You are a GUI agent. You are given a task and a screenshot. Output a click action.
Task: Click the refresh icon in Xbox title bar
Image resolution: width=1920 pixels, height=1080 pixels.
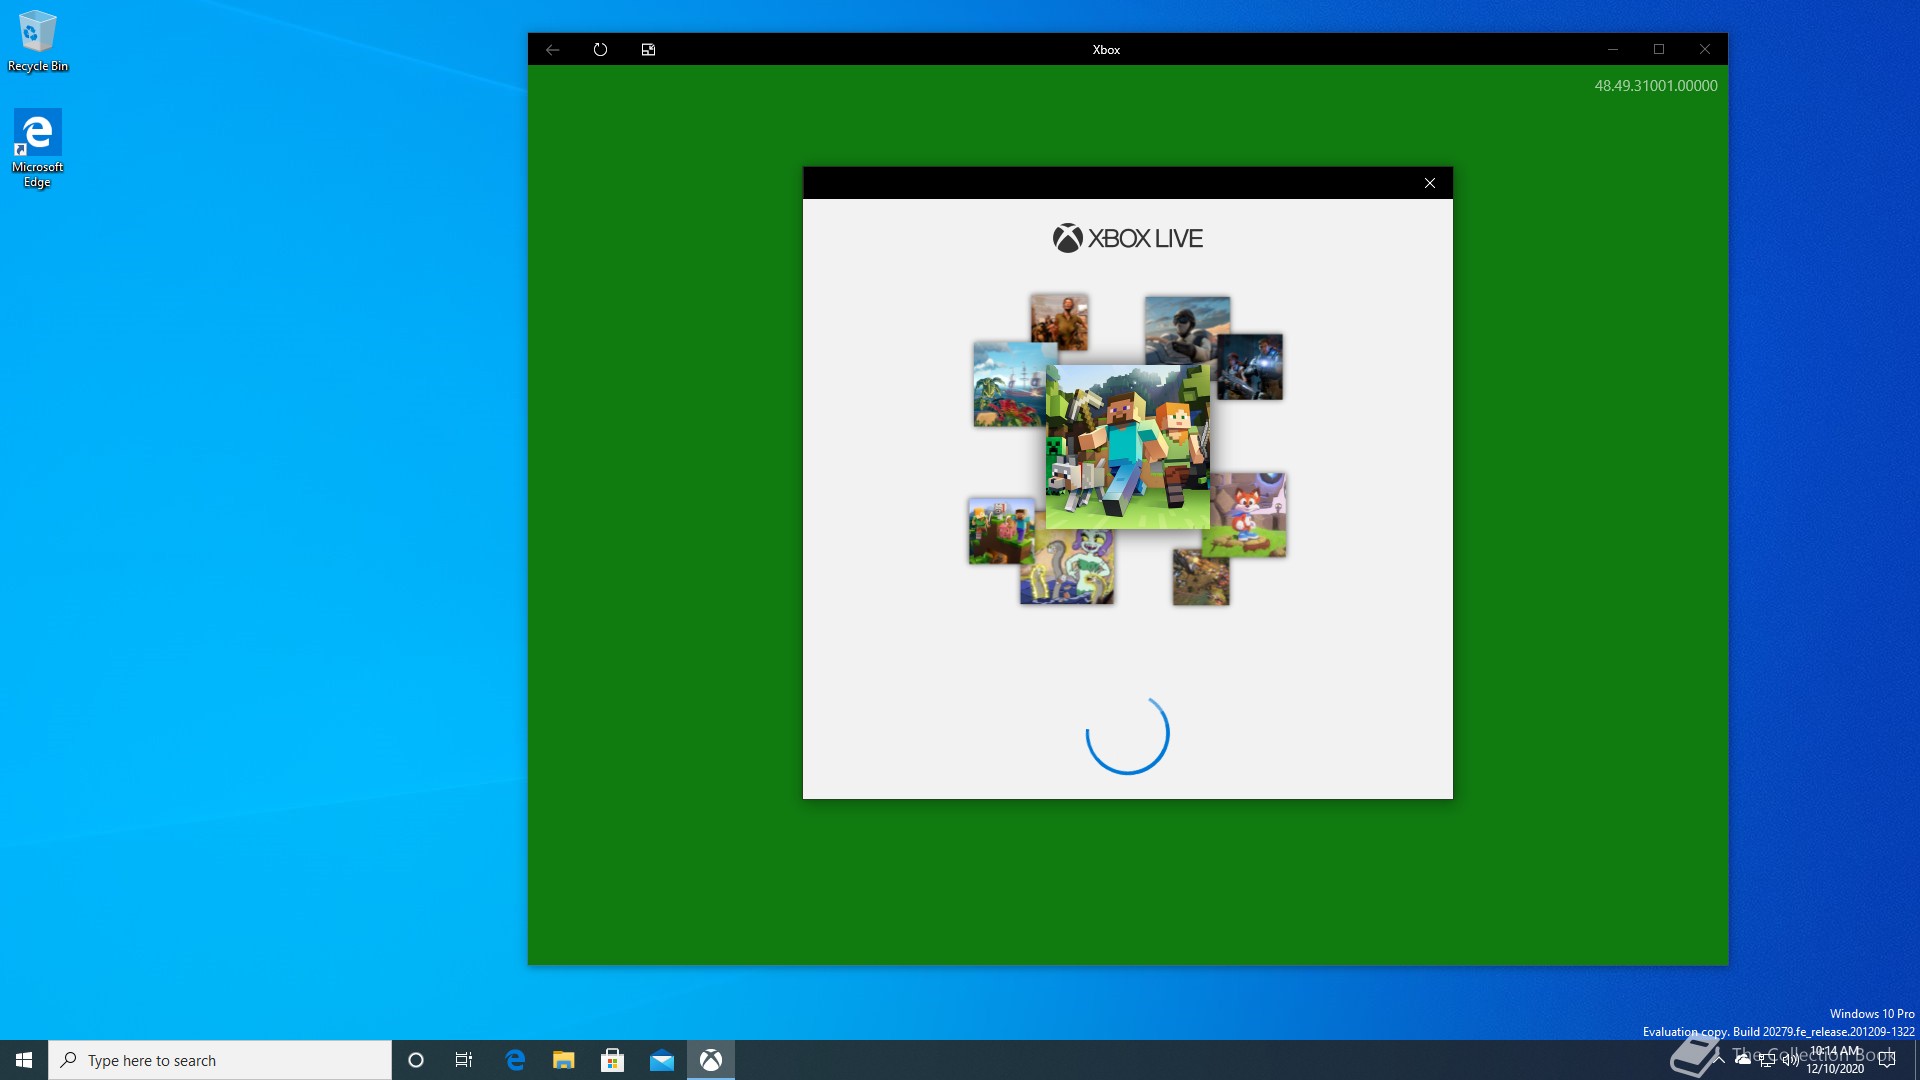click(x=600, y=49)
